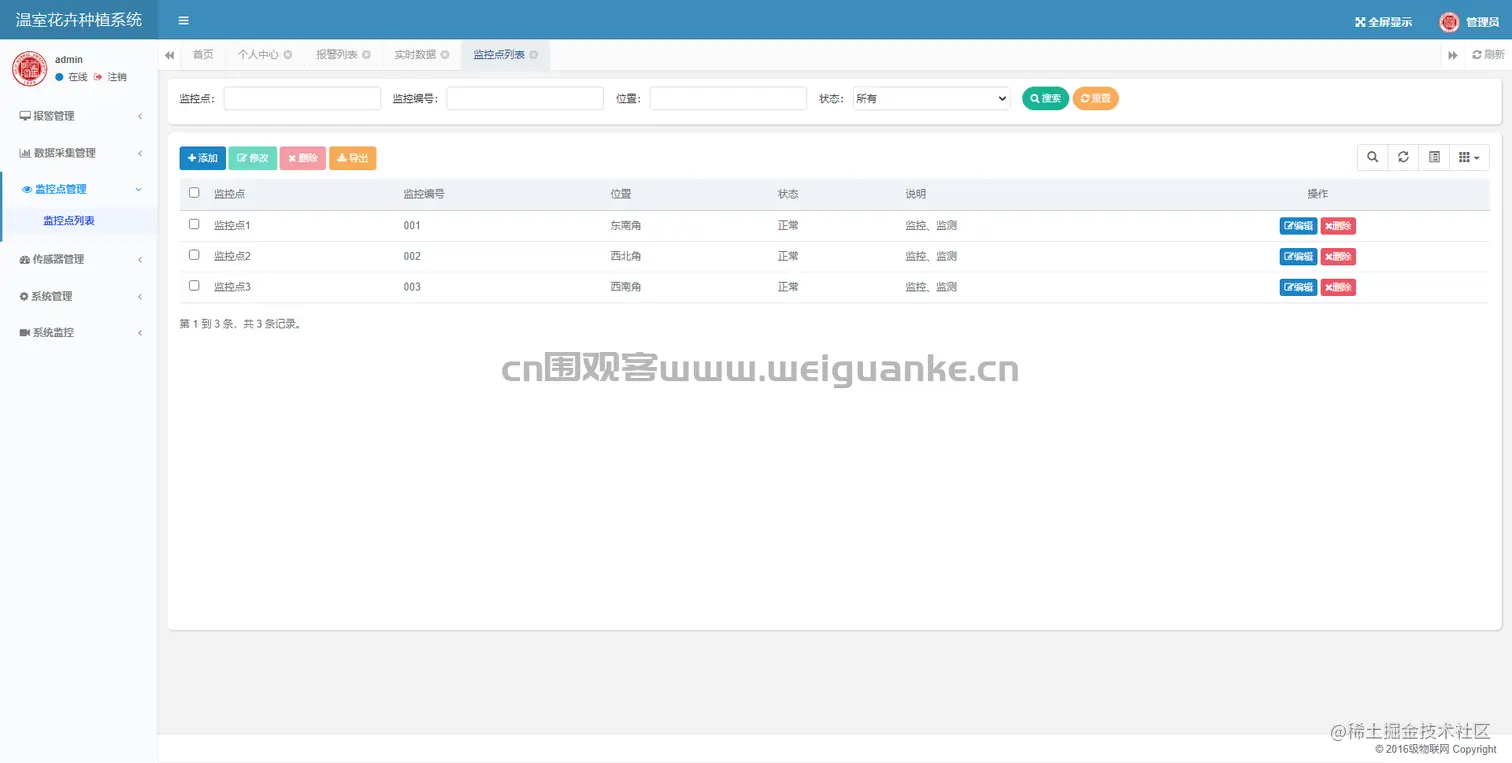Screen dimensions: 1512x763
Task: Toggle the sidebar hamburger menu icon
Action: 183,20
